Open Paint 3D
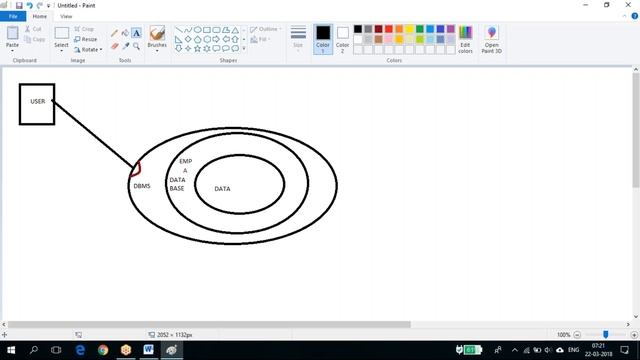Screen dimensions: 640x360 point(491,40)
